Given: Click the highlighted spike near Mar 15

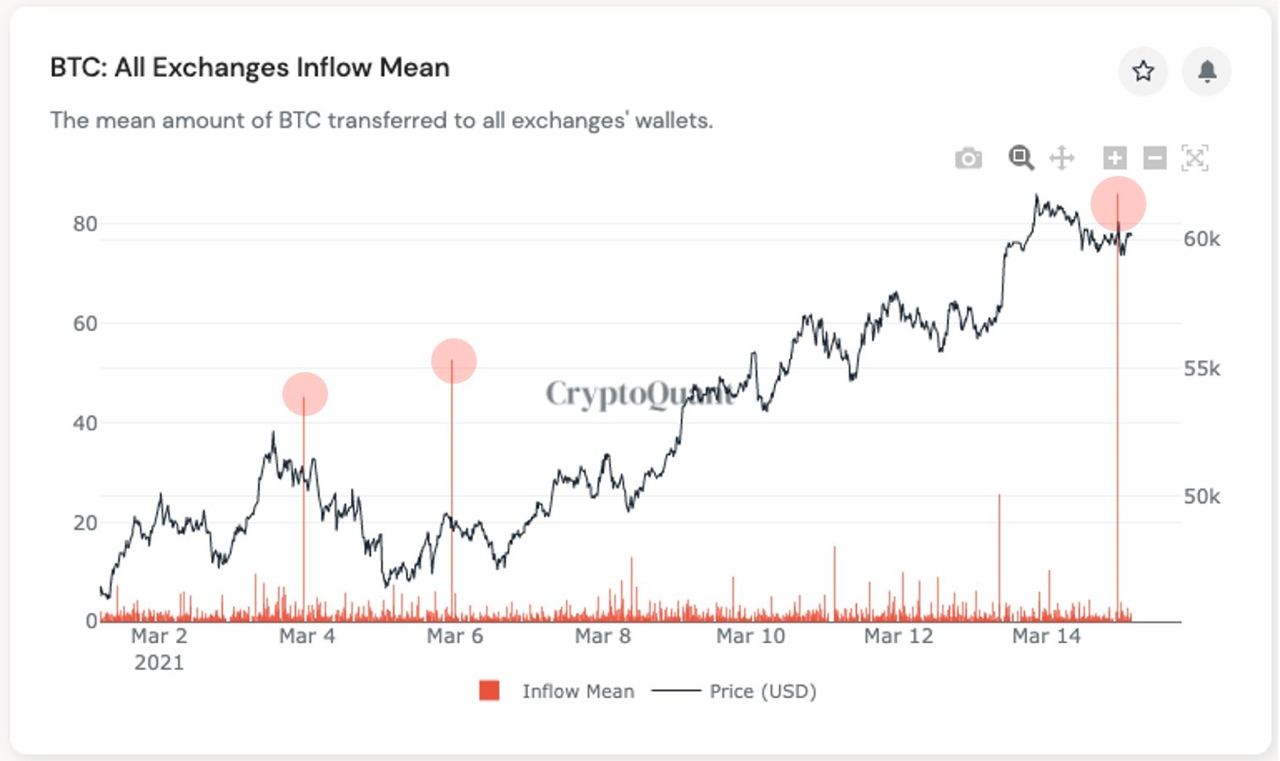Looking at the screenshot, I should pos(1119,202).
